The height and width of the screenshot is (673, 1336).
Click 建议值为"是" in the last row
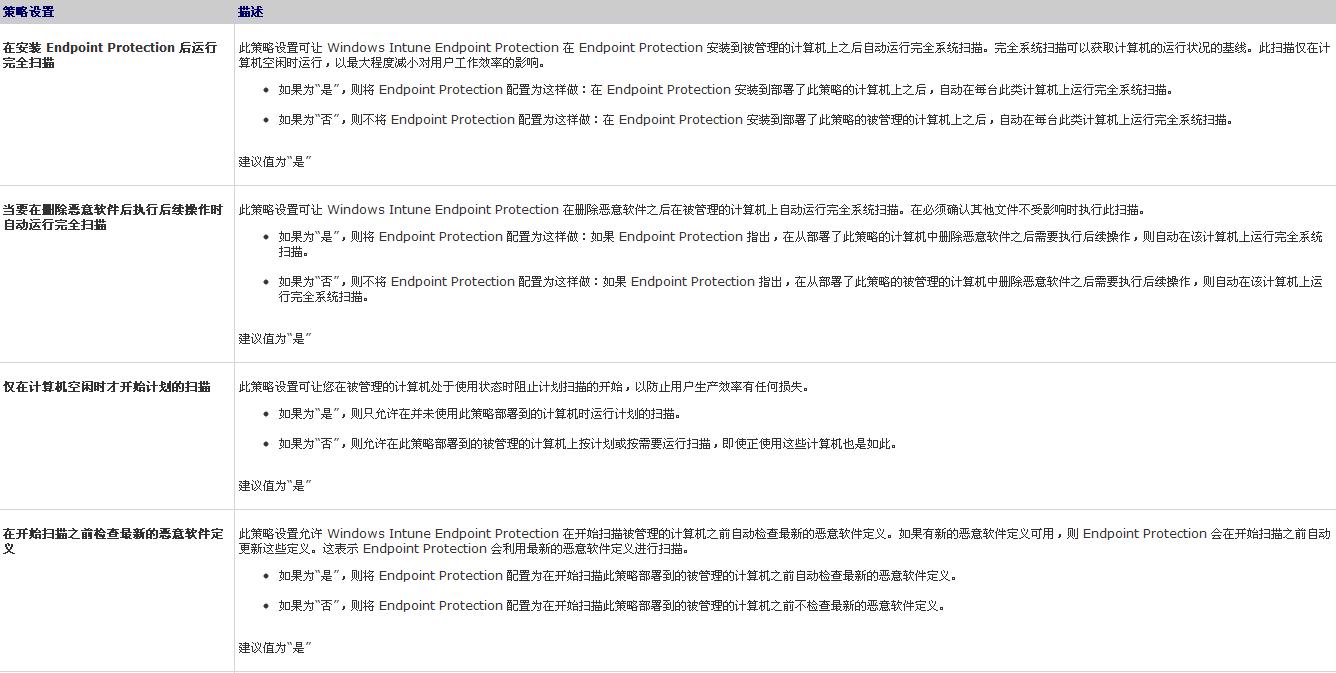275,648
